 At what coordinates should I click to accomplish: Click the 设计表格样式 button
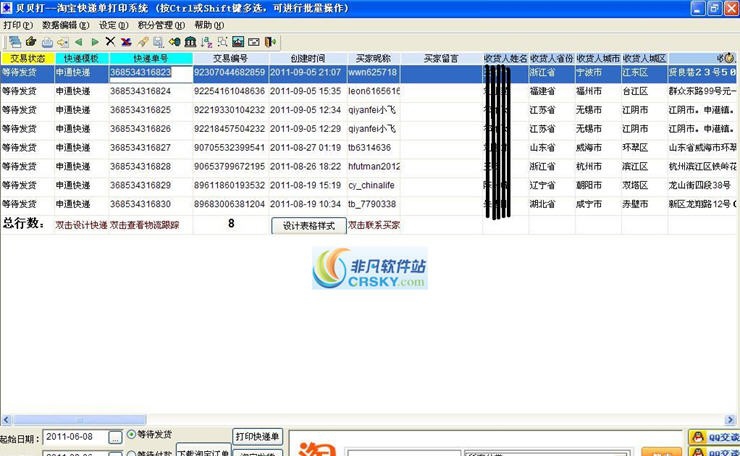click(x=309, y=226)
